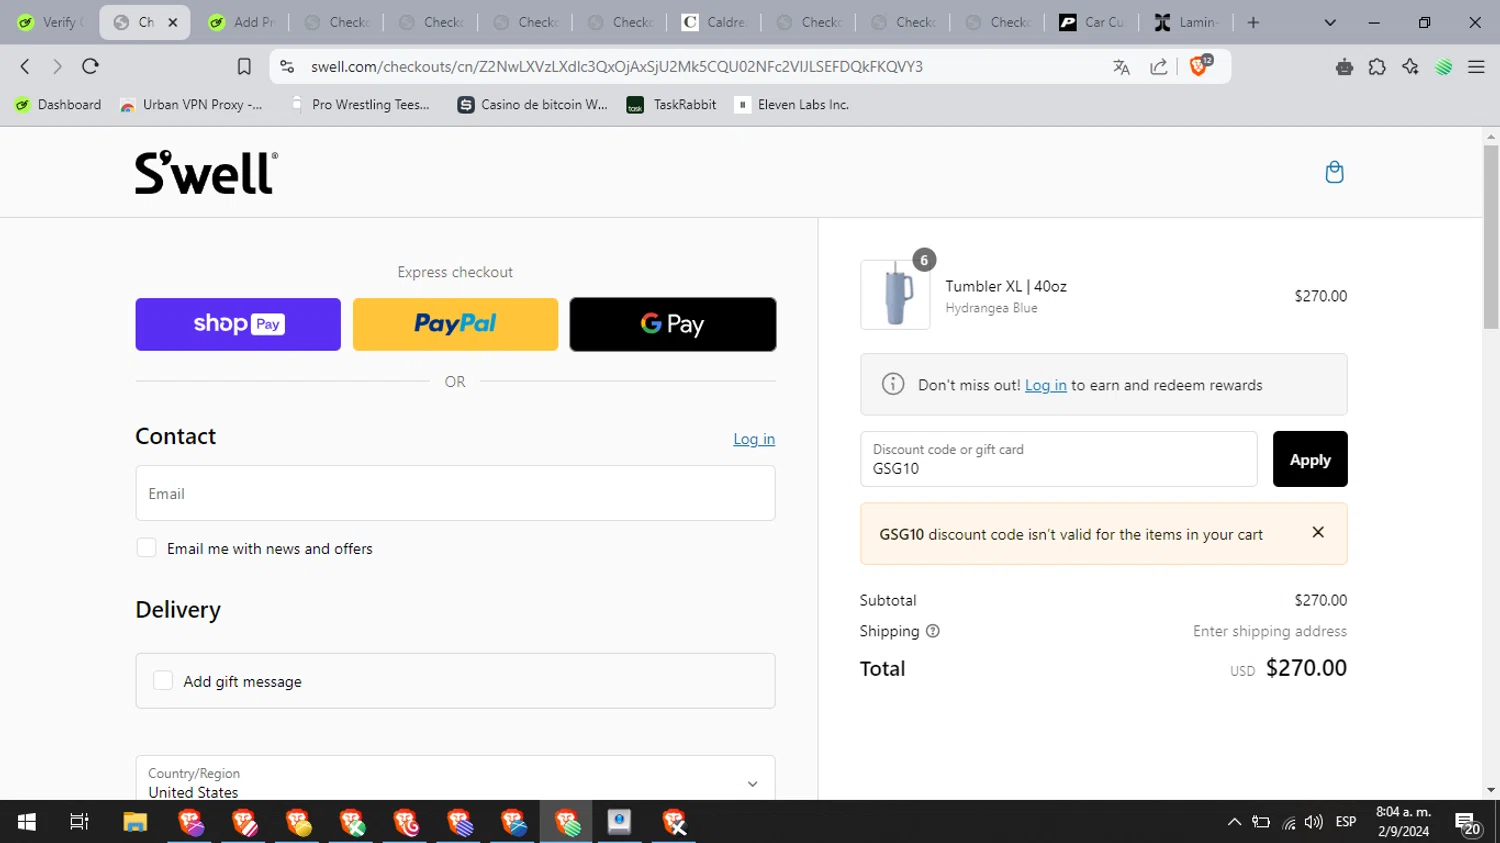Open File Explorer from taskbar

click(135, 822)
